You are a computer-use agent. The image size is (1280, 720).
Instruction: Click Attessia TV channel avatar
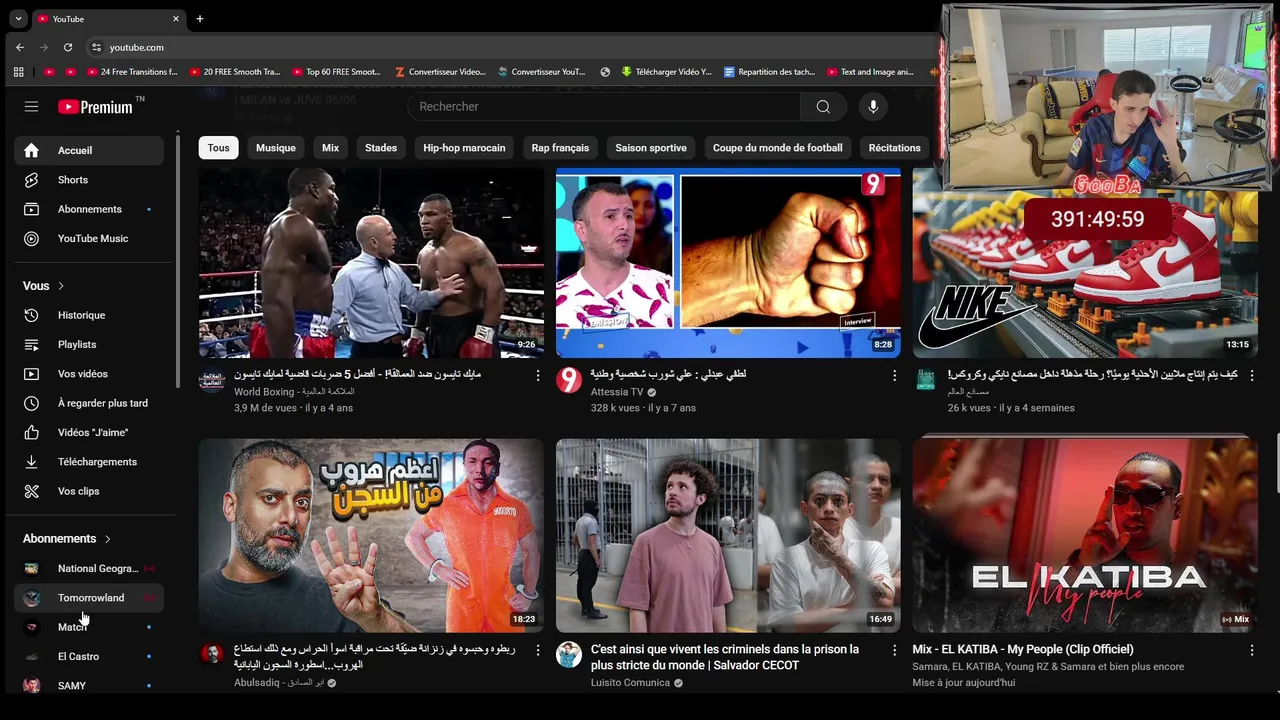coord(569,380)
